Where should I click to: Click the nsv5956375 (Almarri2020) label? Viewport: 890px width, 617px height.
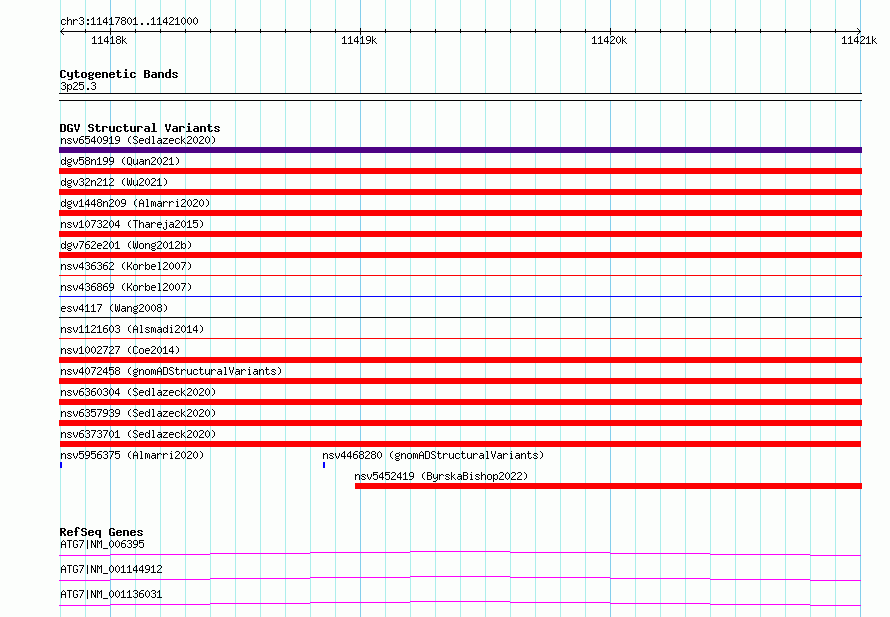(132, 455)
